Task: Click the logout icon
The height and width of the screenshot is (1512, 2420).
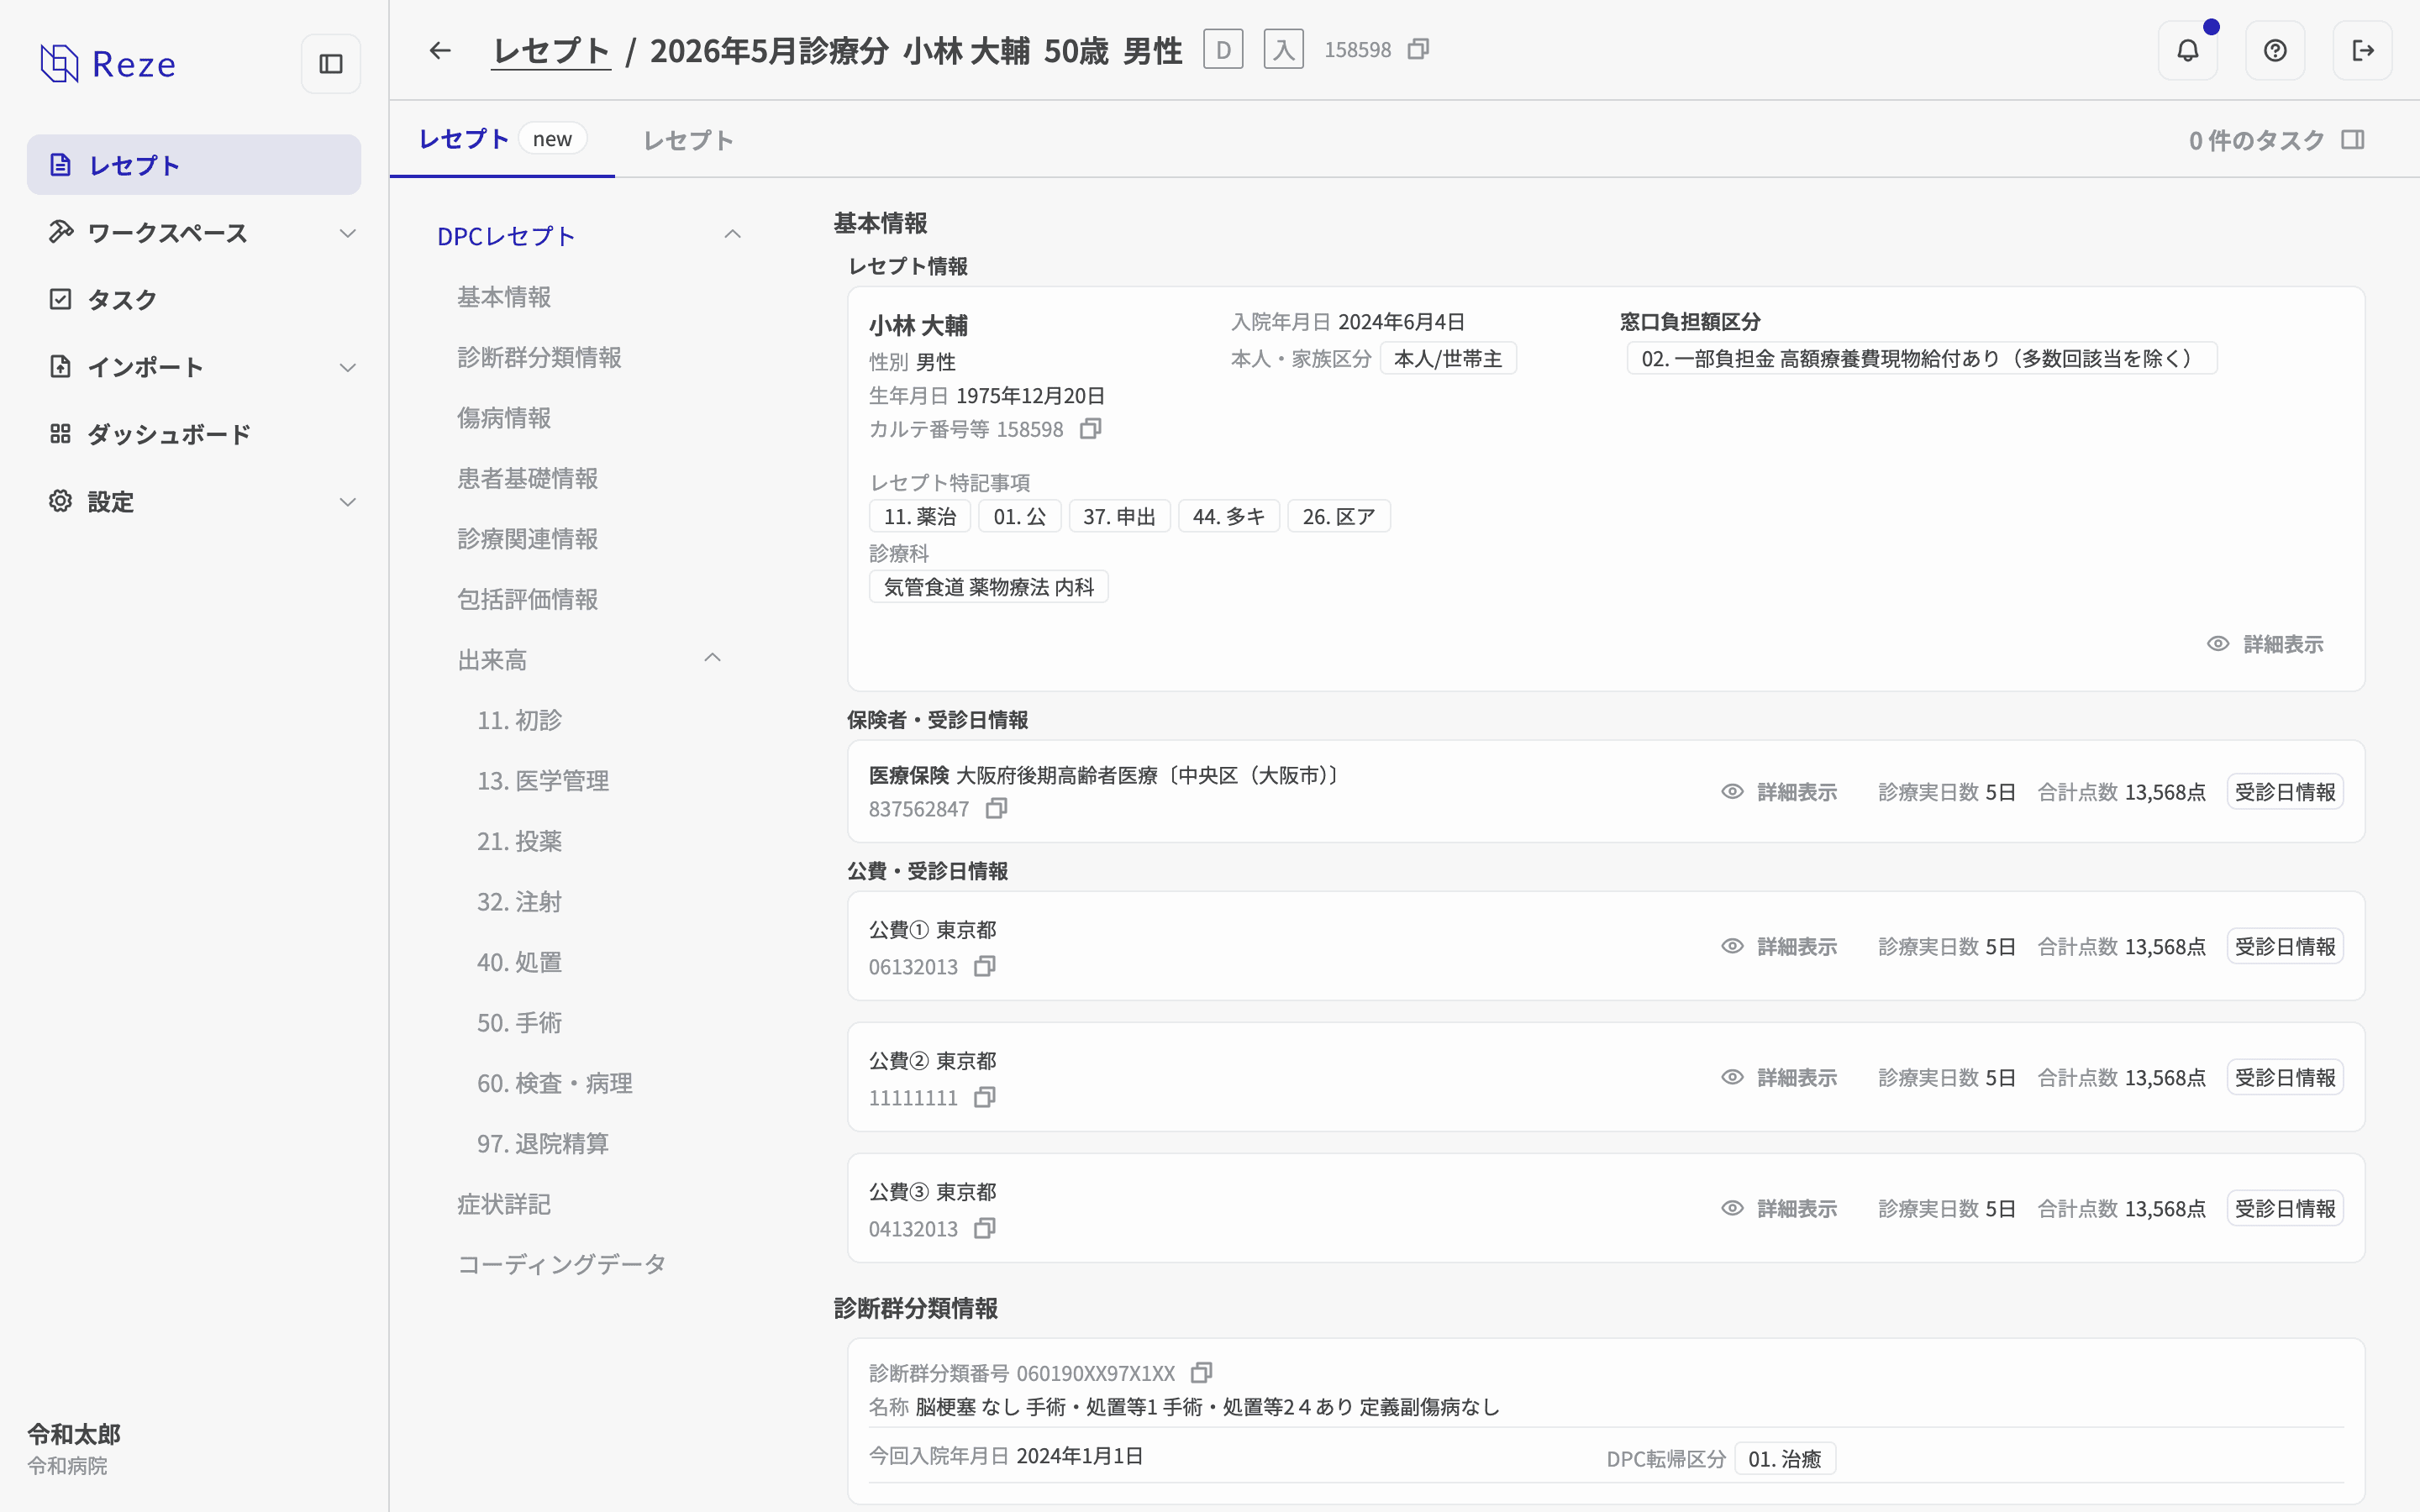Action: click(2363, 50)
